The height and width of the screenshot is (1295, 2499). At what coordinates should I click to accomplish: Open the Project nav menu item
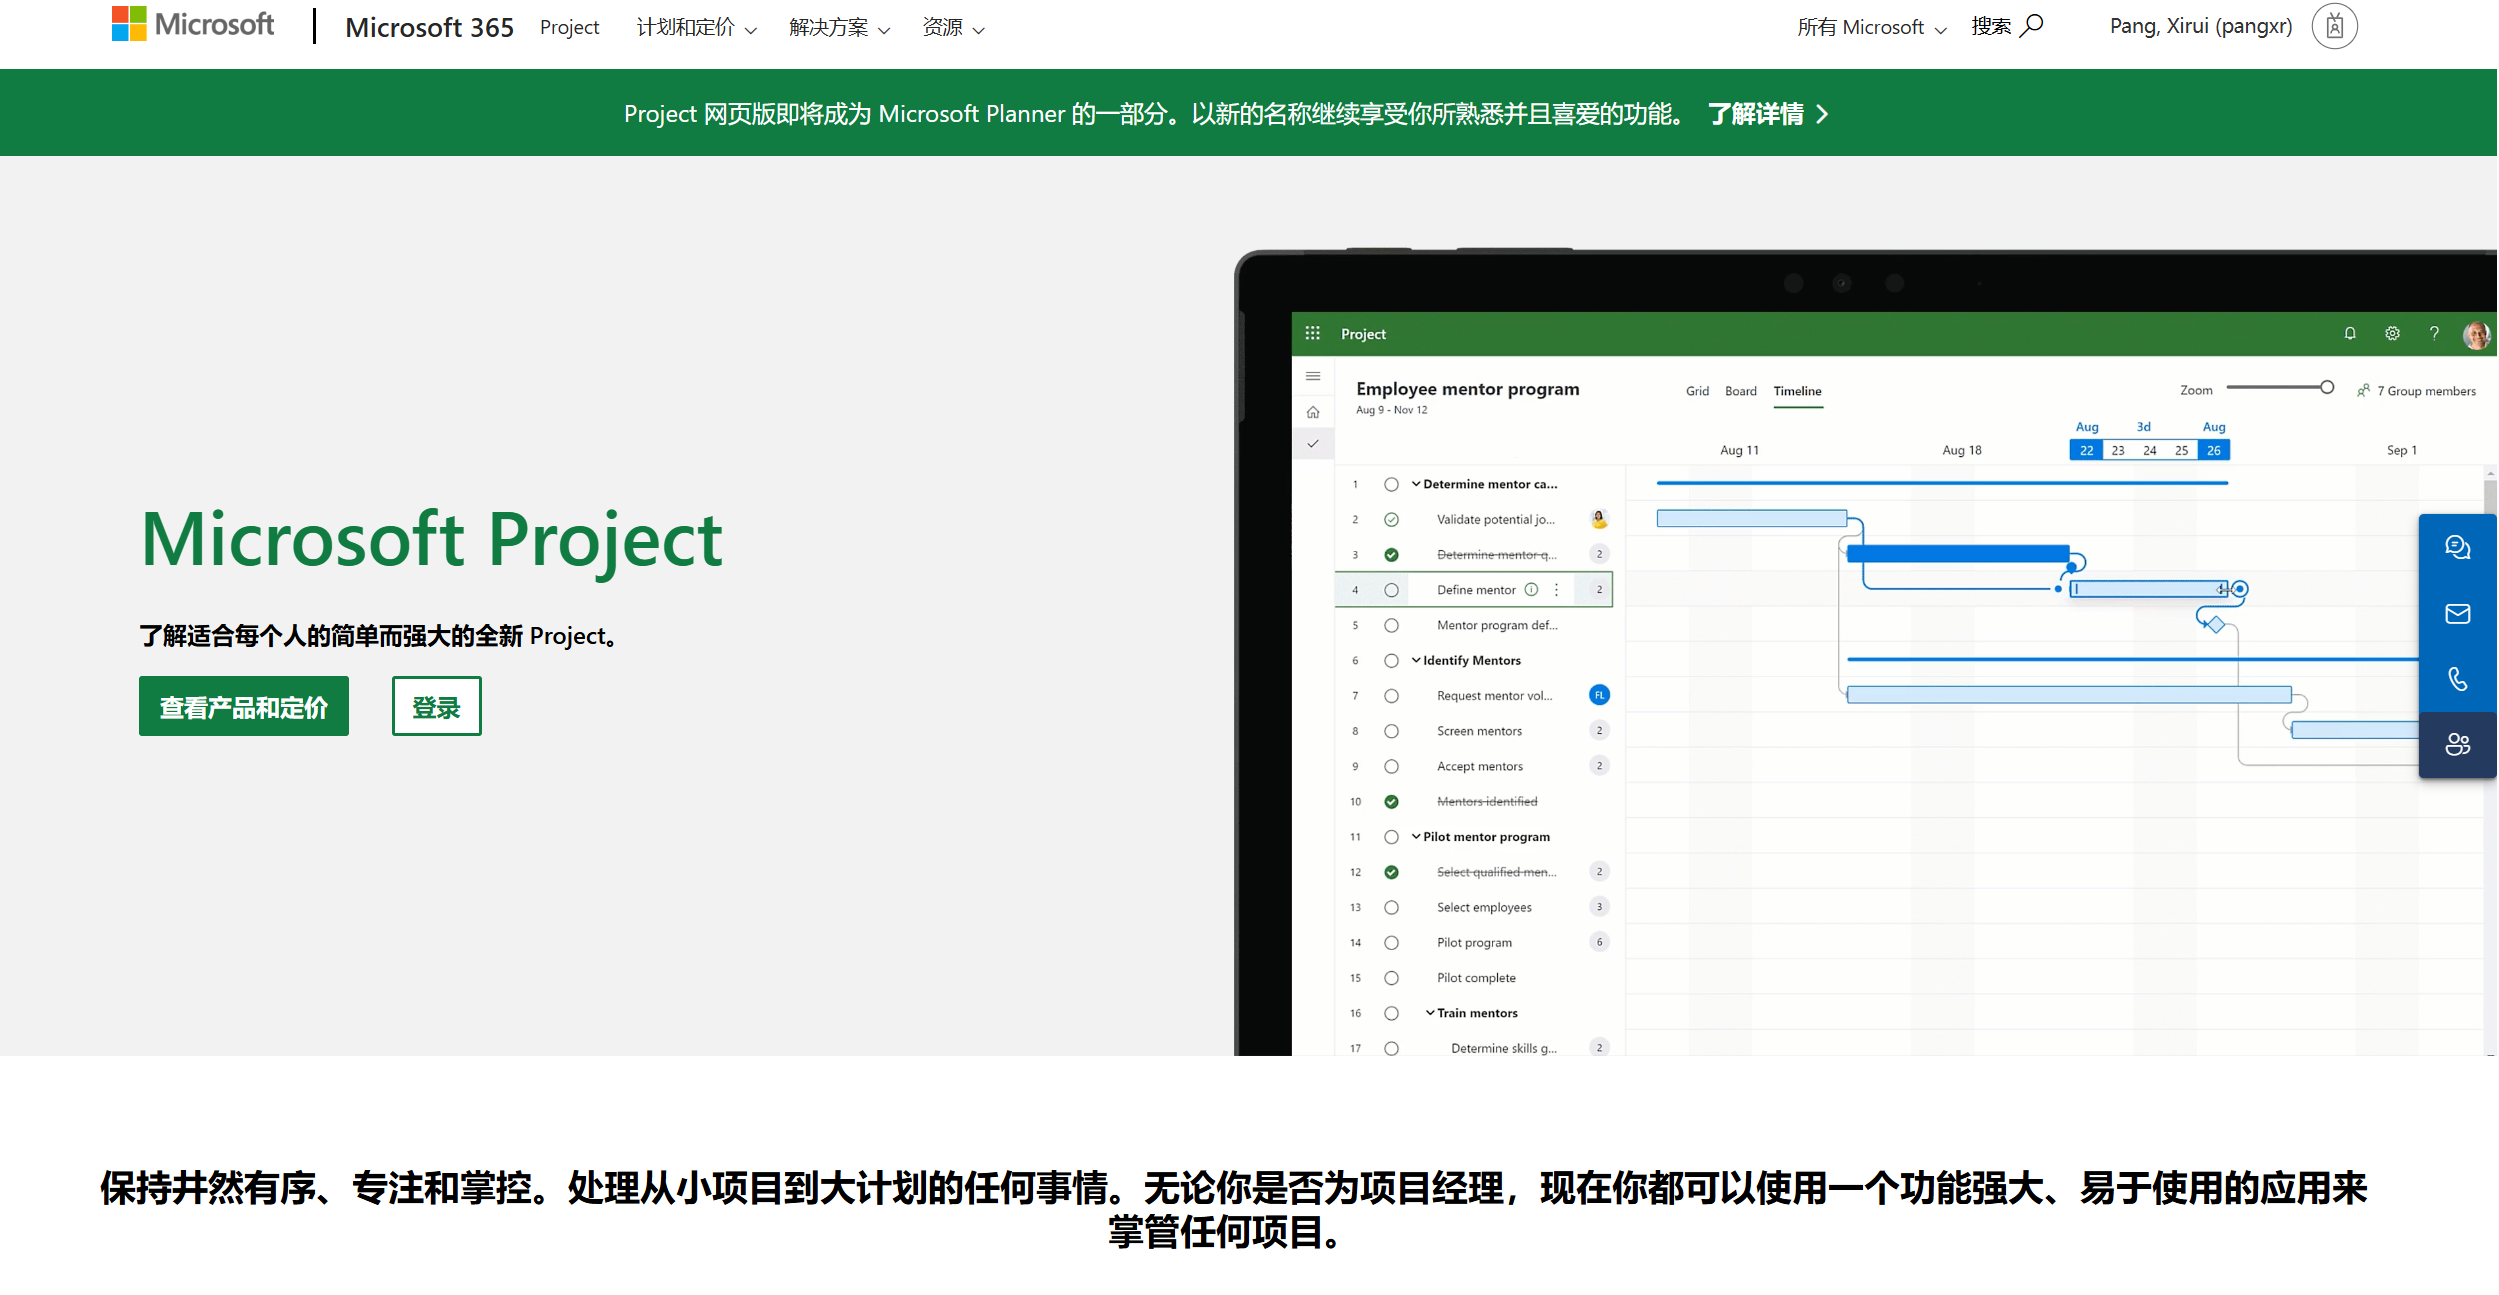click(x=569, y=27)
